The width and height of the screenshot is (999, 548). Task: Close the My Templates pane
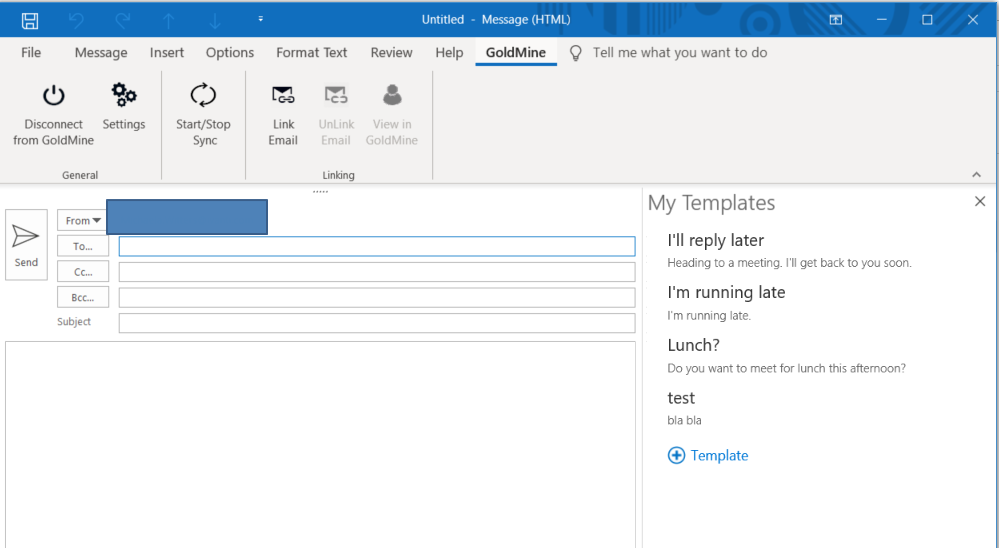tap(980, 202)
